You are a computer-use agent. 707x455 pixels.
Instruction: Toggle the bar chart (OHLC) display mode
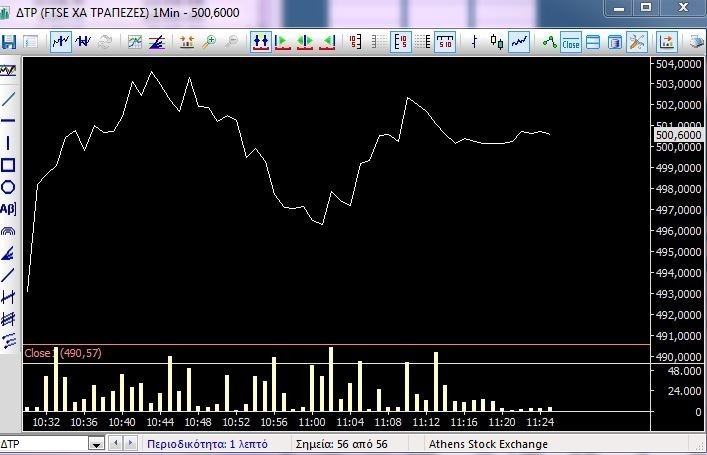tap(474, 43)
